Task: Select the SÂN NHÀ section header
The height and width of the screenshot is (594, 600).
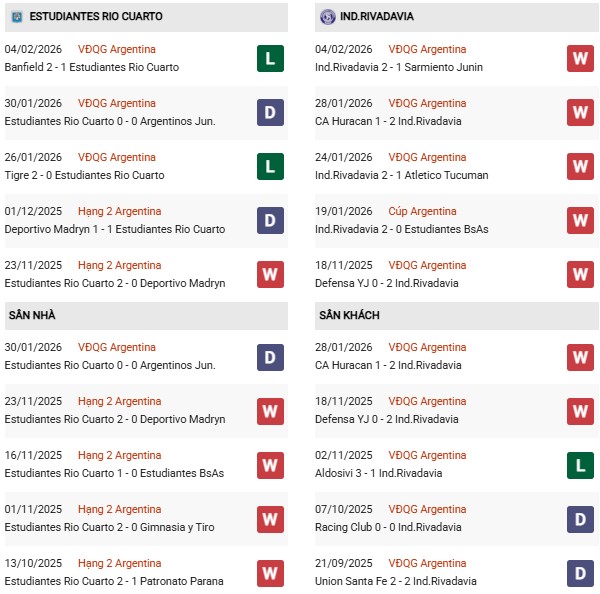Action: tap(32, 315)
